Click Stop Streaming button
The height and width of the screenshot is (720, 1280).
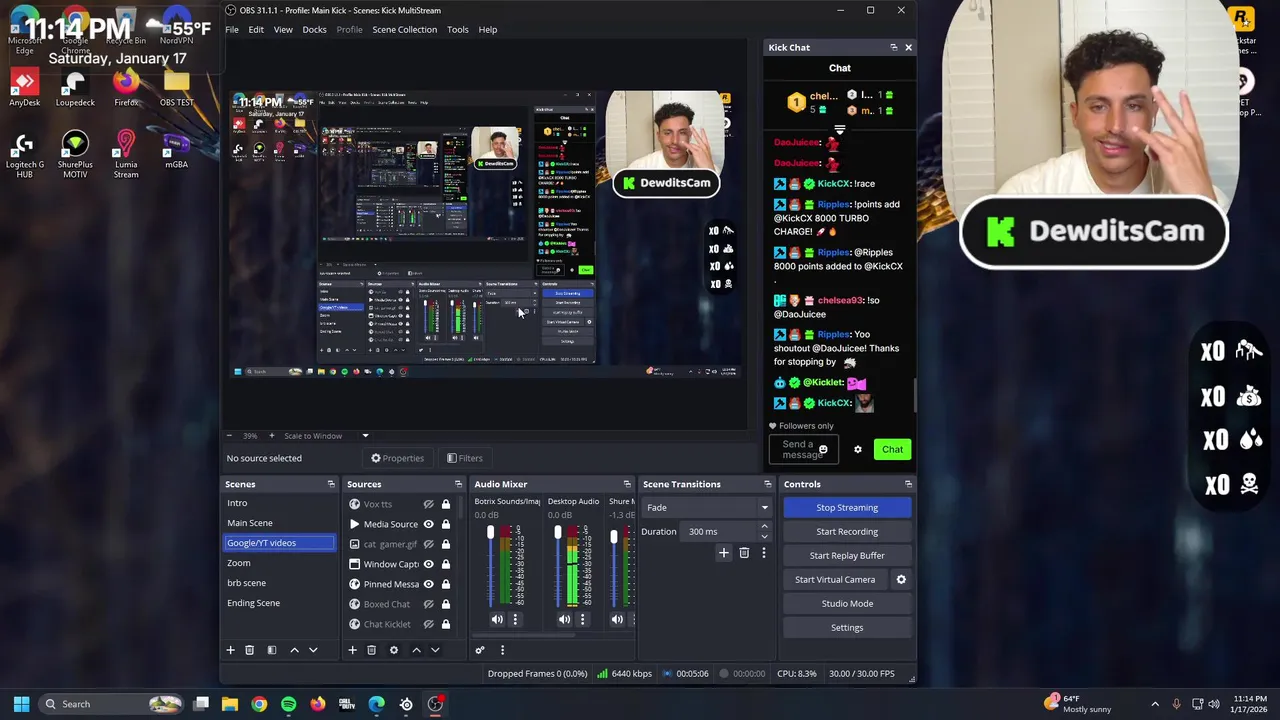847,507
